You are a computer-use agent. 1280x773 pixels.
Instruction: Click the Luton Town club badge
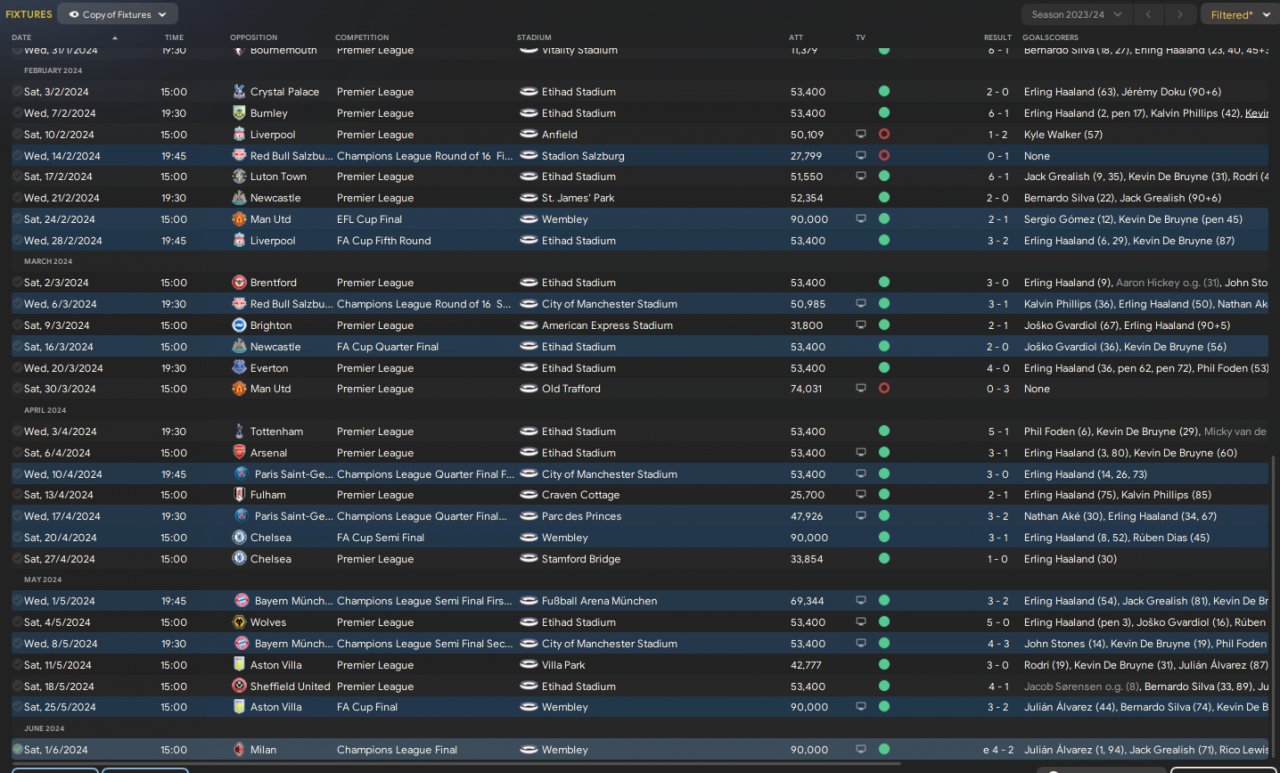tap(239, 177)
